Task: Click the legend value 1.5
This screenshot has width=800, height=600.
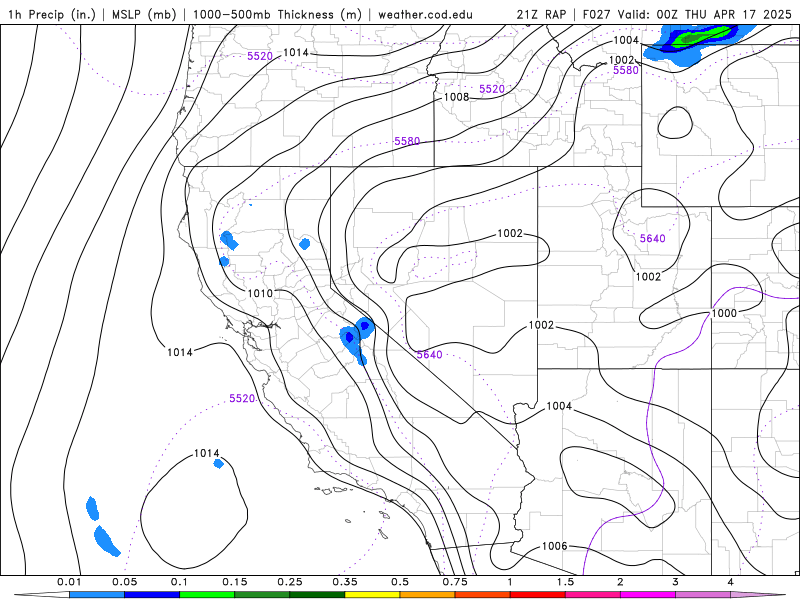Action: tap(565, 582)
